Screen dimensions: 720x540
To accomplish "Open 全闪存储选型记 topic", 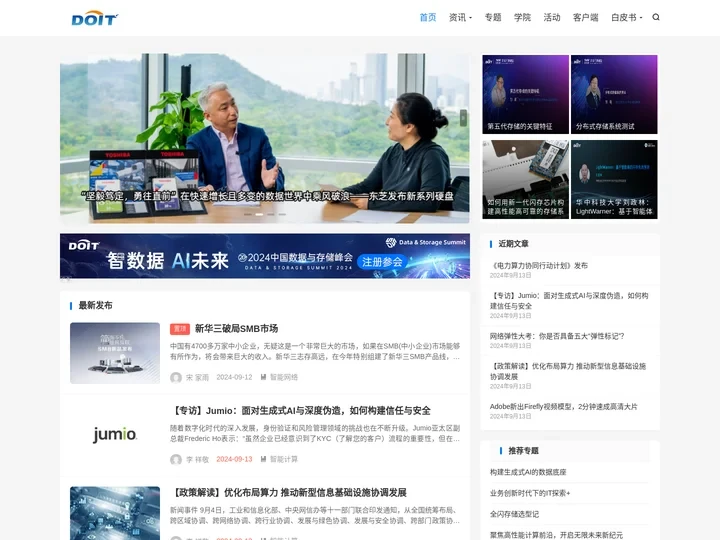I will point(514,514).
